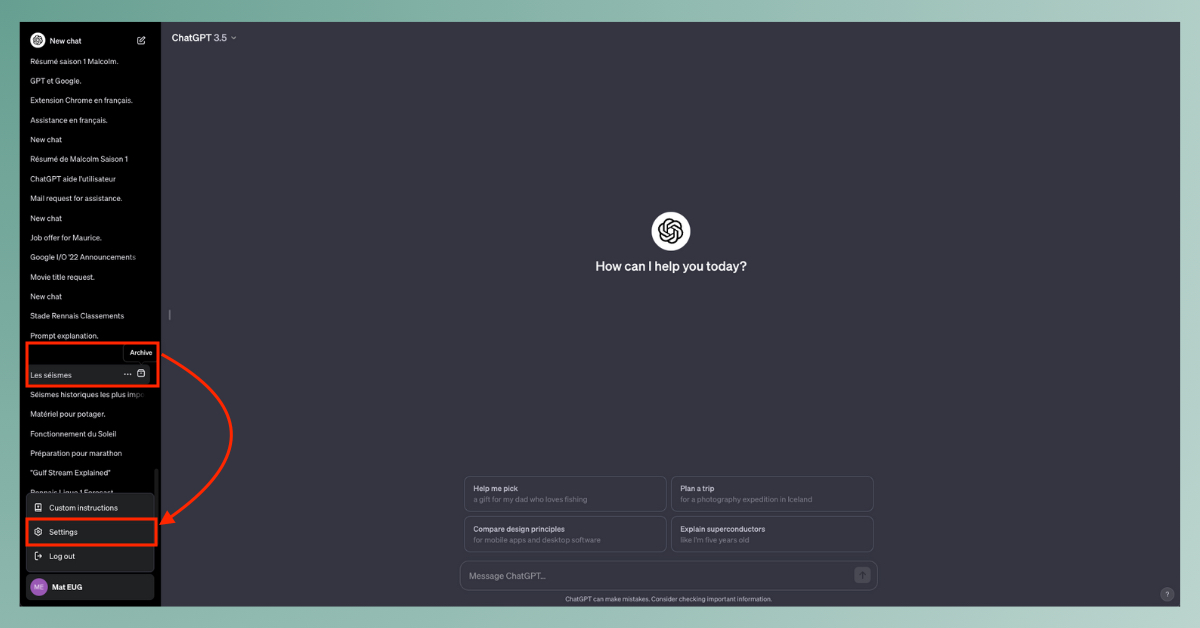
Task: Open 'Séismes historiques les plus' chat
Action: [x=88, y=394]
